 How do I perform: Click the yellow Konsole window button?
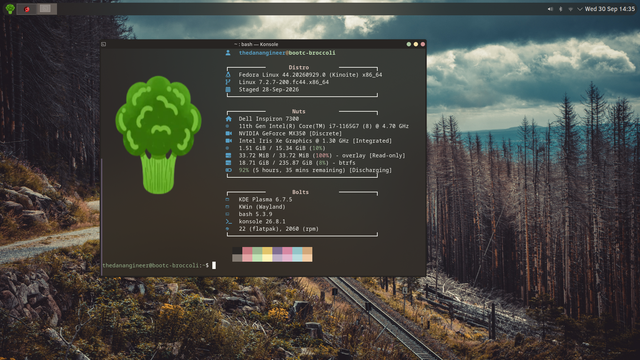pos(416,44)
